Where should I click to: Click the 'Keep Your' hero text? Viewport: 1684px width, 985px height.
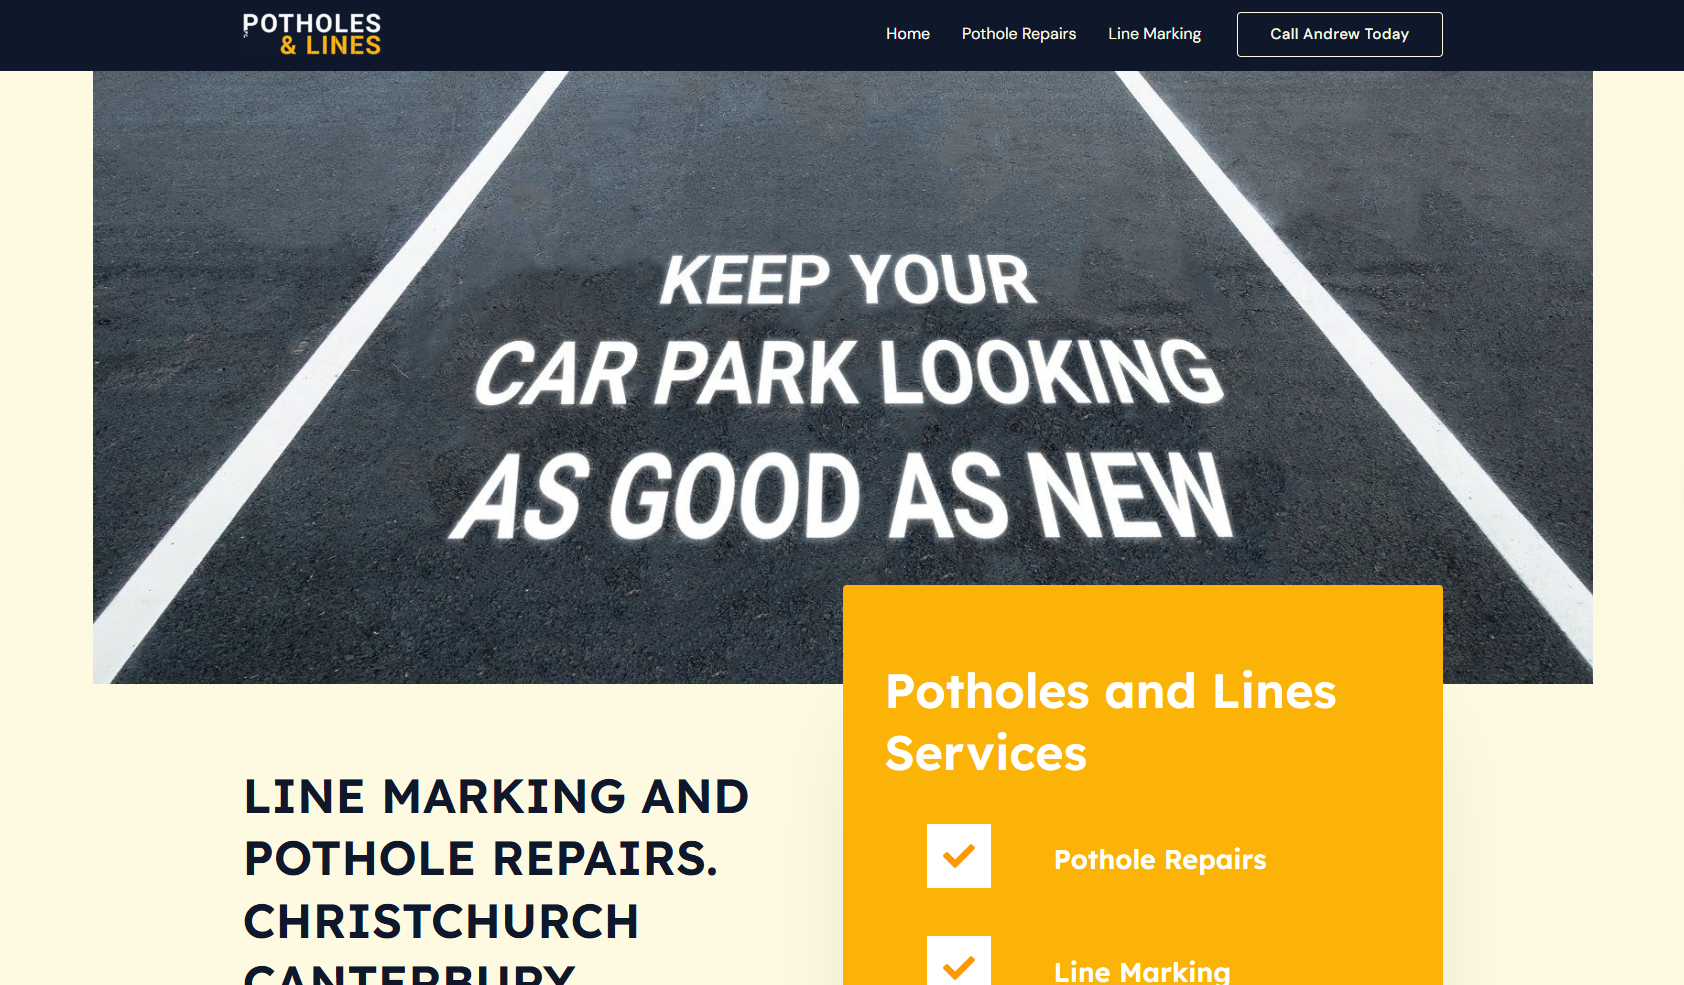(x=847, y=279)
